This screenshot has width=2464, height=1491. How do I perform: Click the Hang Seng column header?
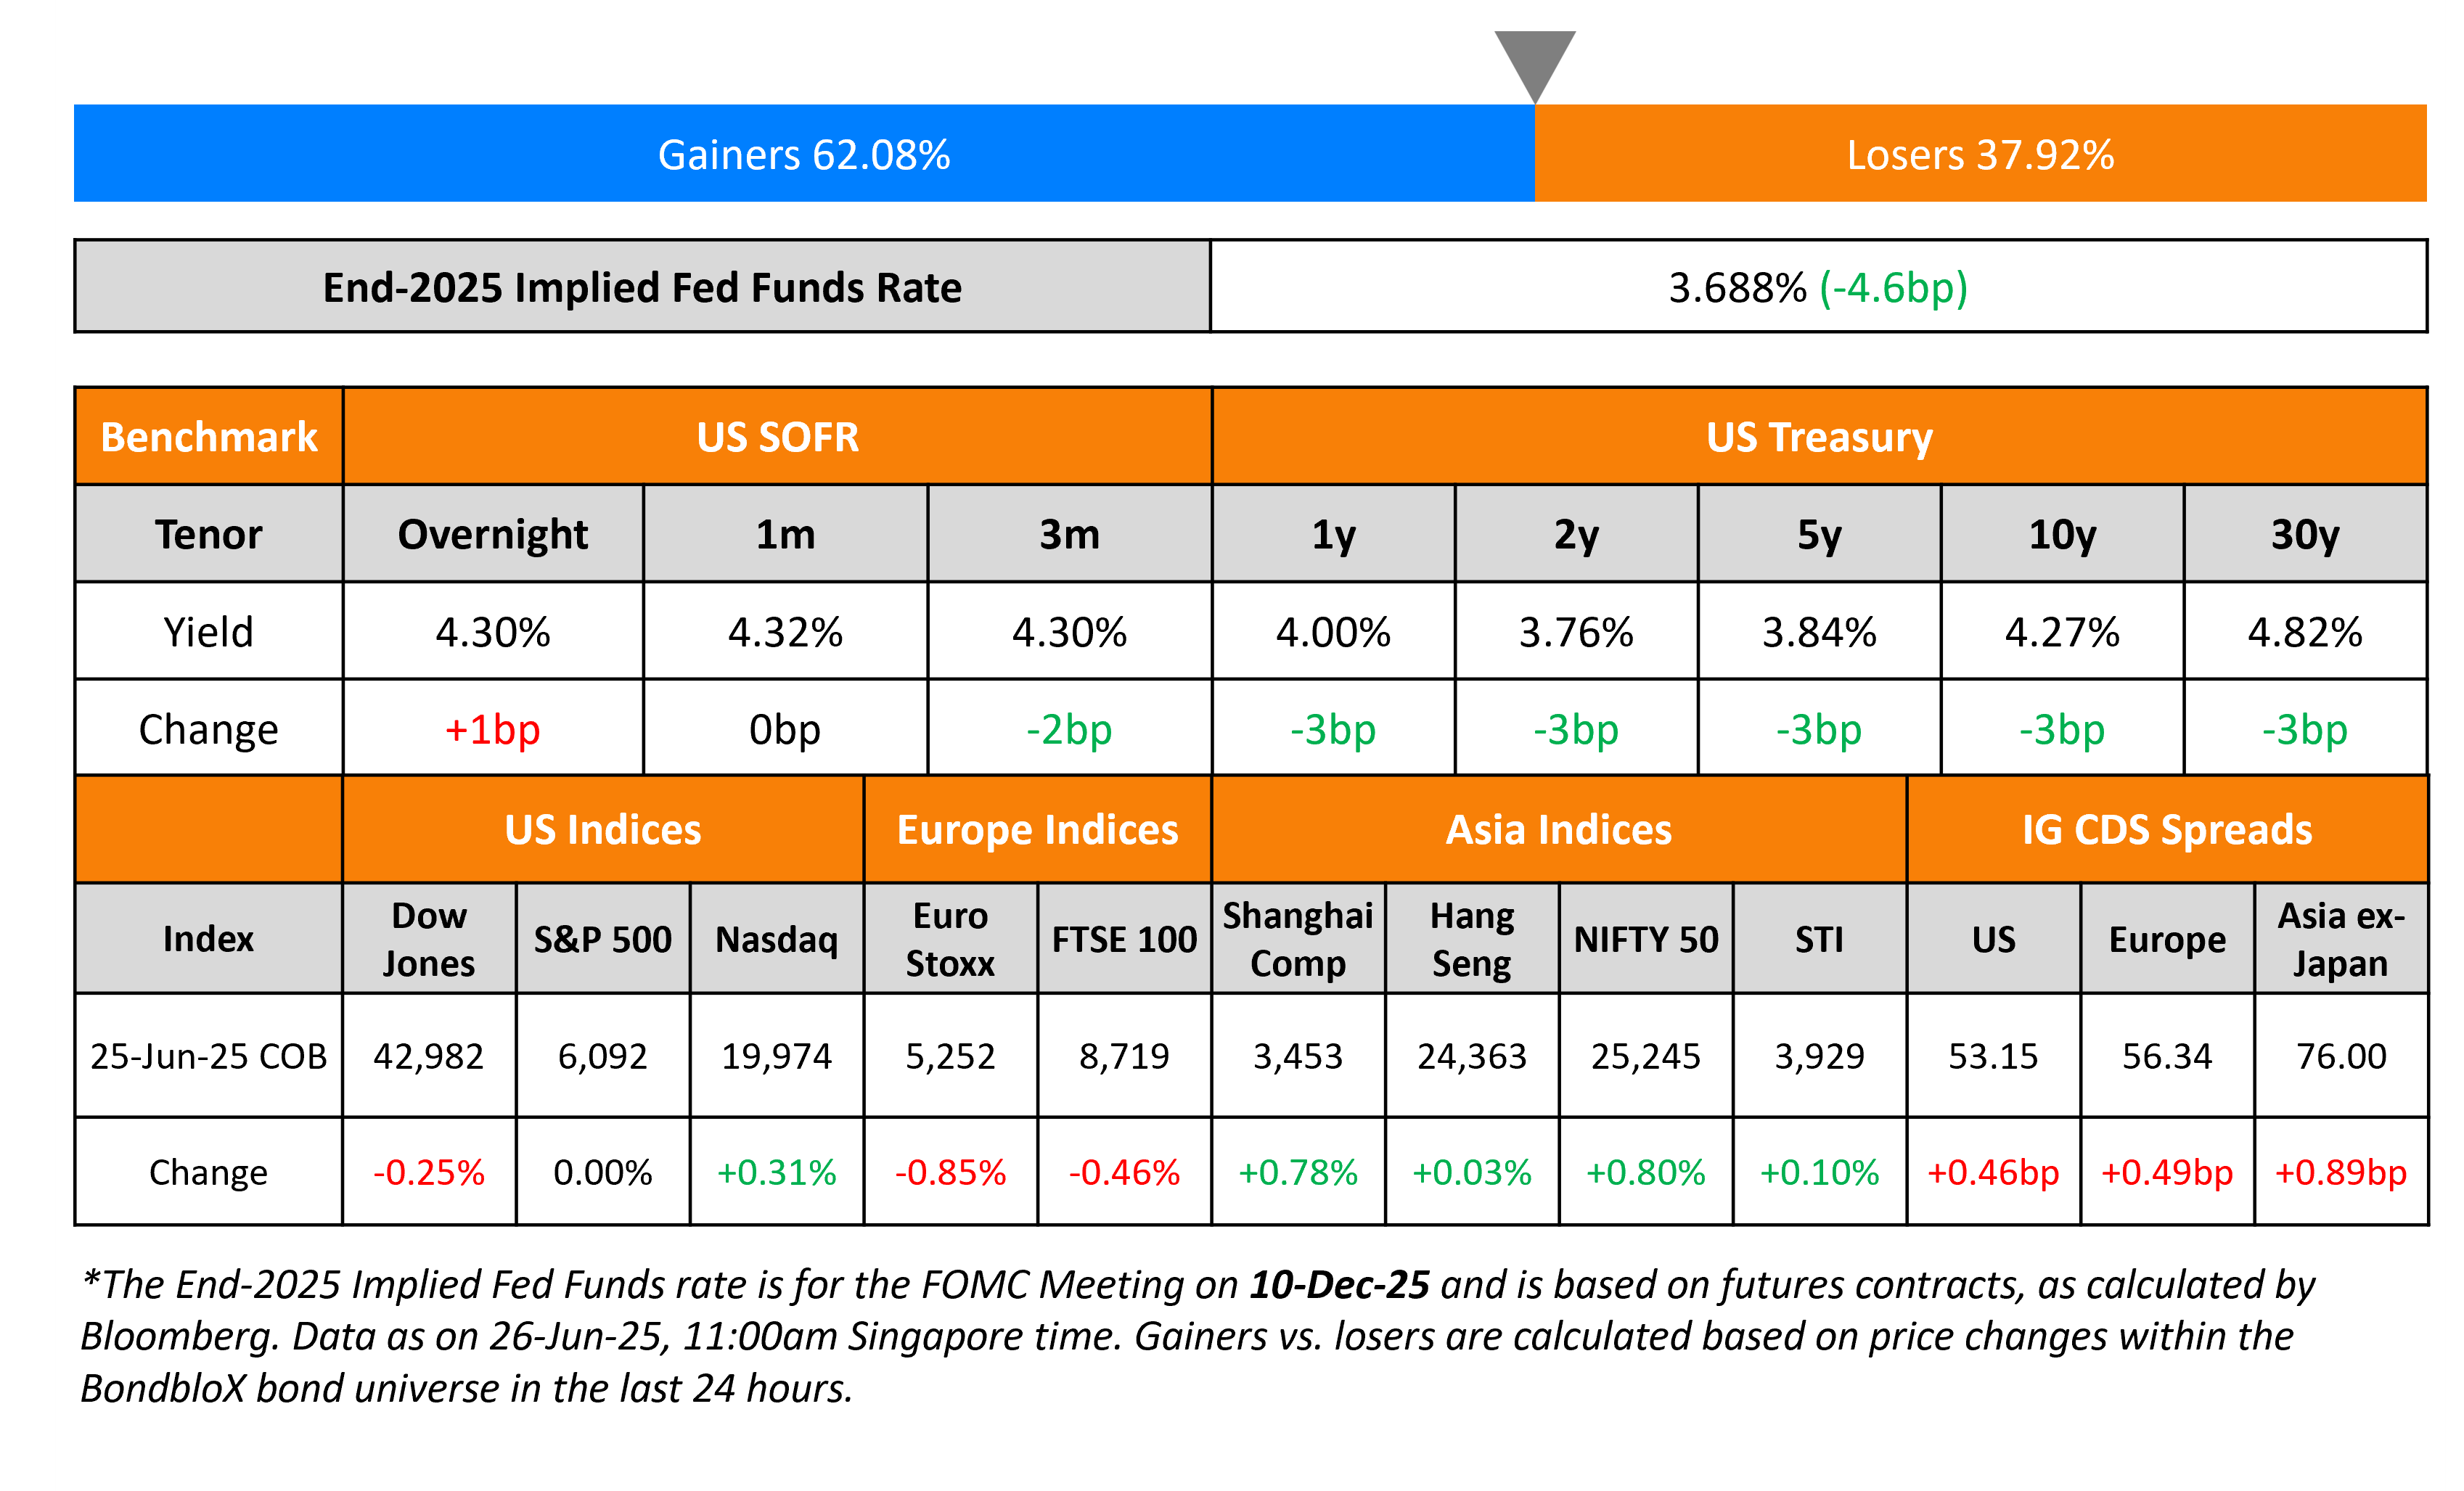click(x=1471, y=939)
